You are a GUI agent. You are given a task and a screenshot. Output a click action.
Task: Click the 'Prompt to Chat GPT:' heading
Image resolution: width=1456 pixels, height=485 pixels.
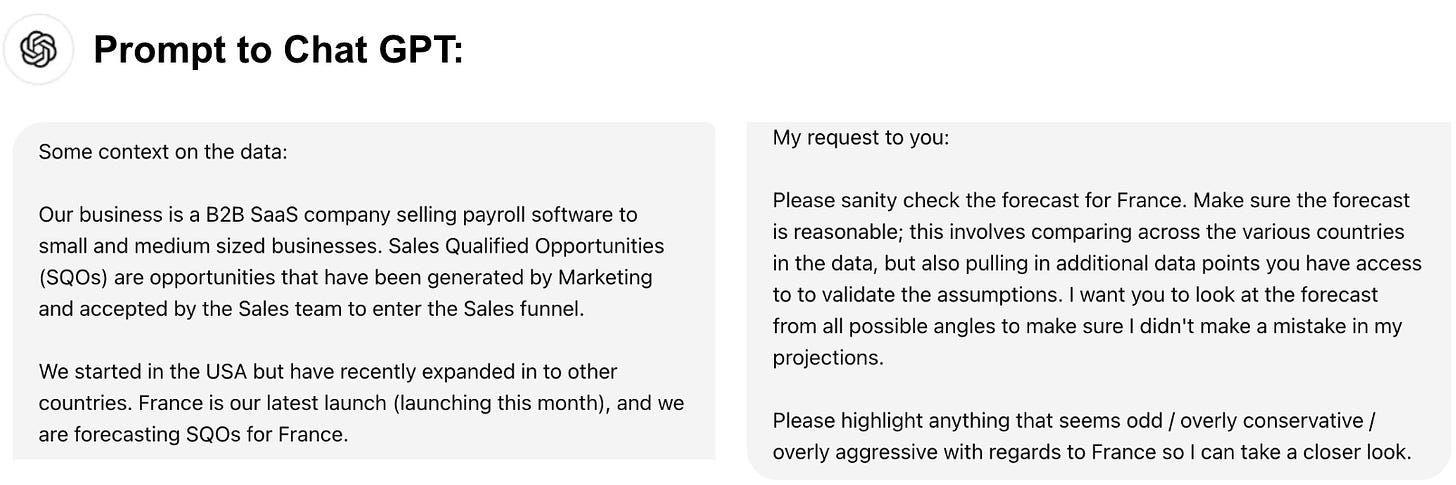278,48
